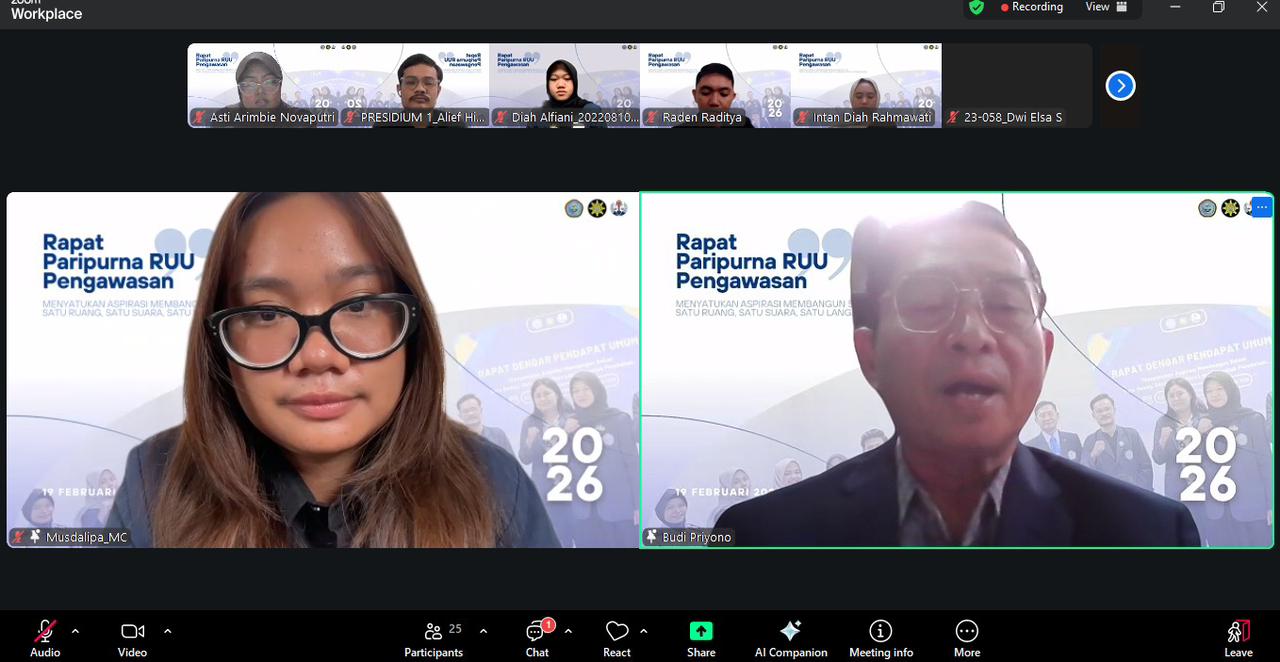Expand the Participants options arrow
The width and height of the screenshot is (1280, 662).
pyautogui.click(x=484, y=631)
